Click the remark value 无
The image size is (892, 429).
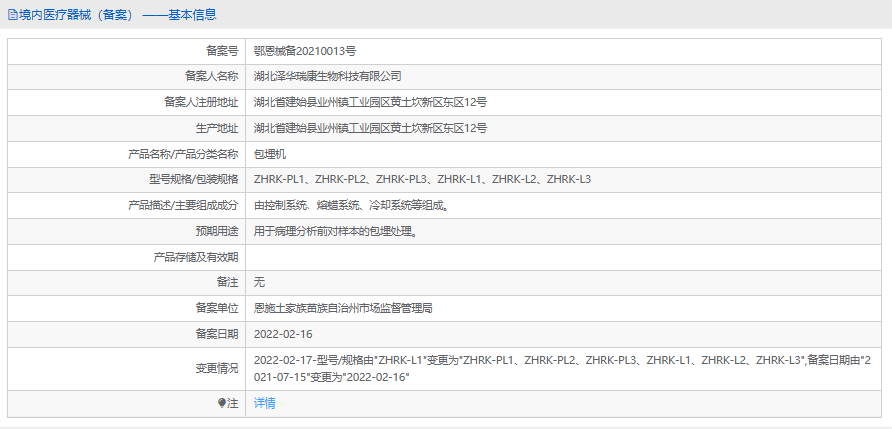point(259,283)
